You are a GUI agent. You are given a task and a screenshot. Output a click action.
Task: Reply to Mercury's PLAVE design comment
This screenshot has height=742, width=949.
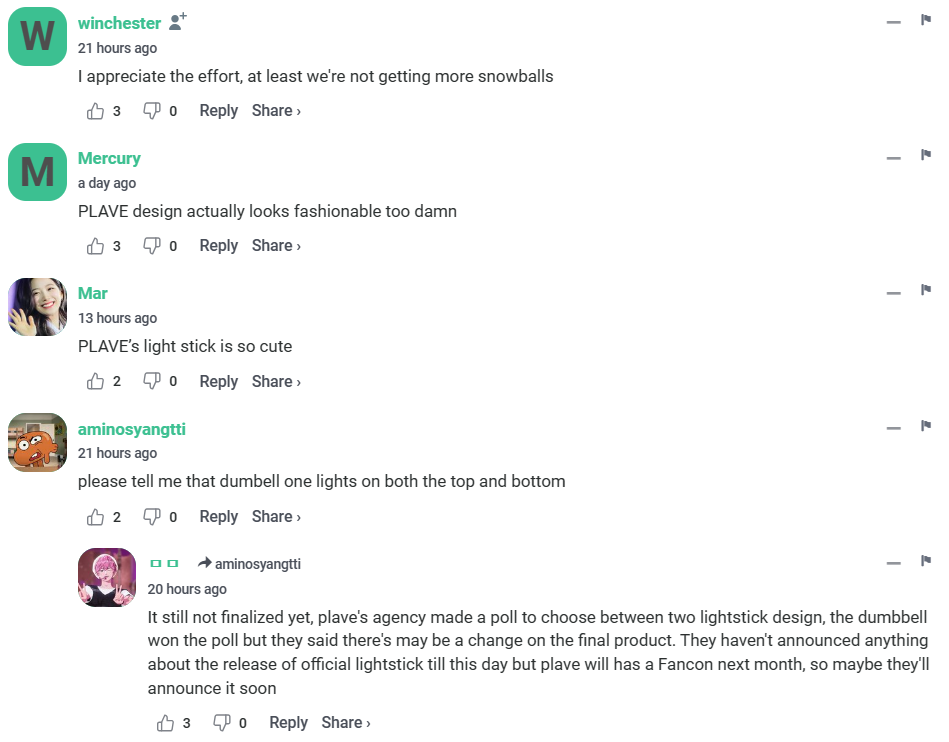click(x=218, y=246)
